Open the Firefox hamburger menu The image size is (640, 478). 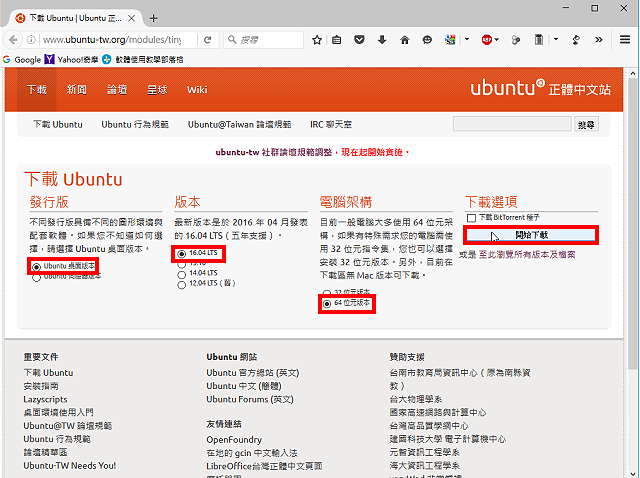click(x=625, y=40)
